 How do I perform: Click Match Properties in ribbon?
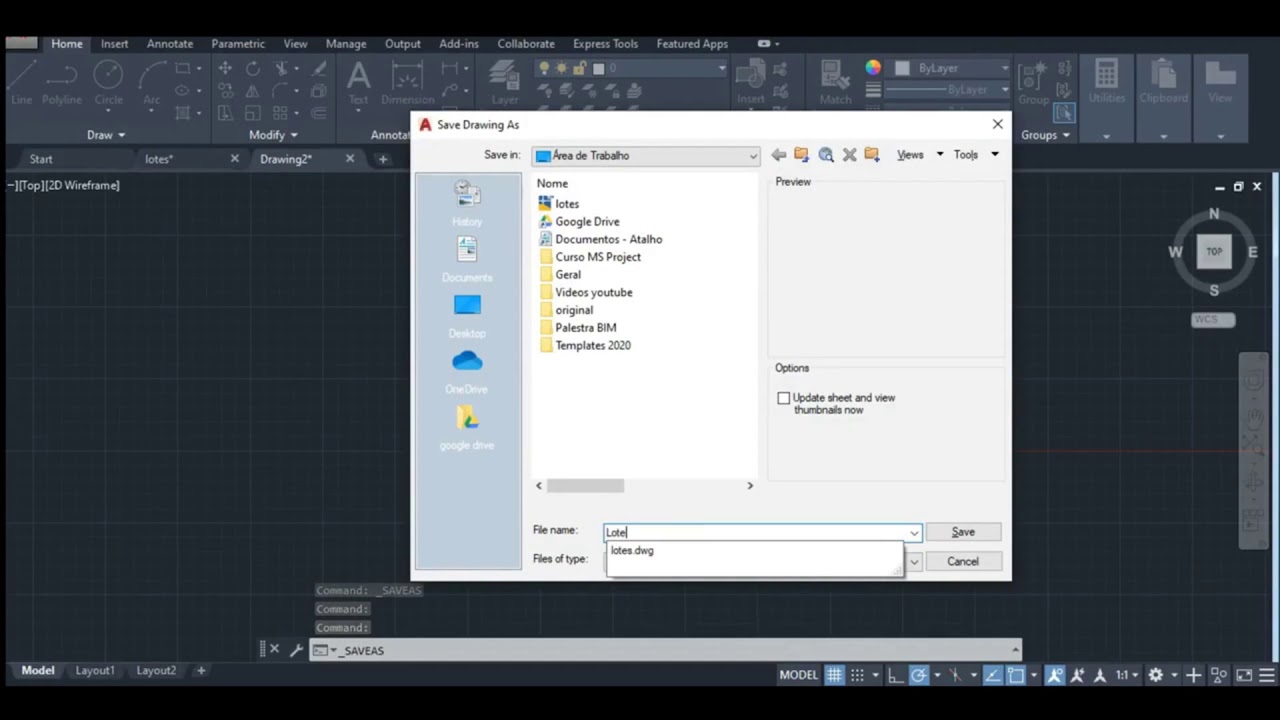(835, 82)
